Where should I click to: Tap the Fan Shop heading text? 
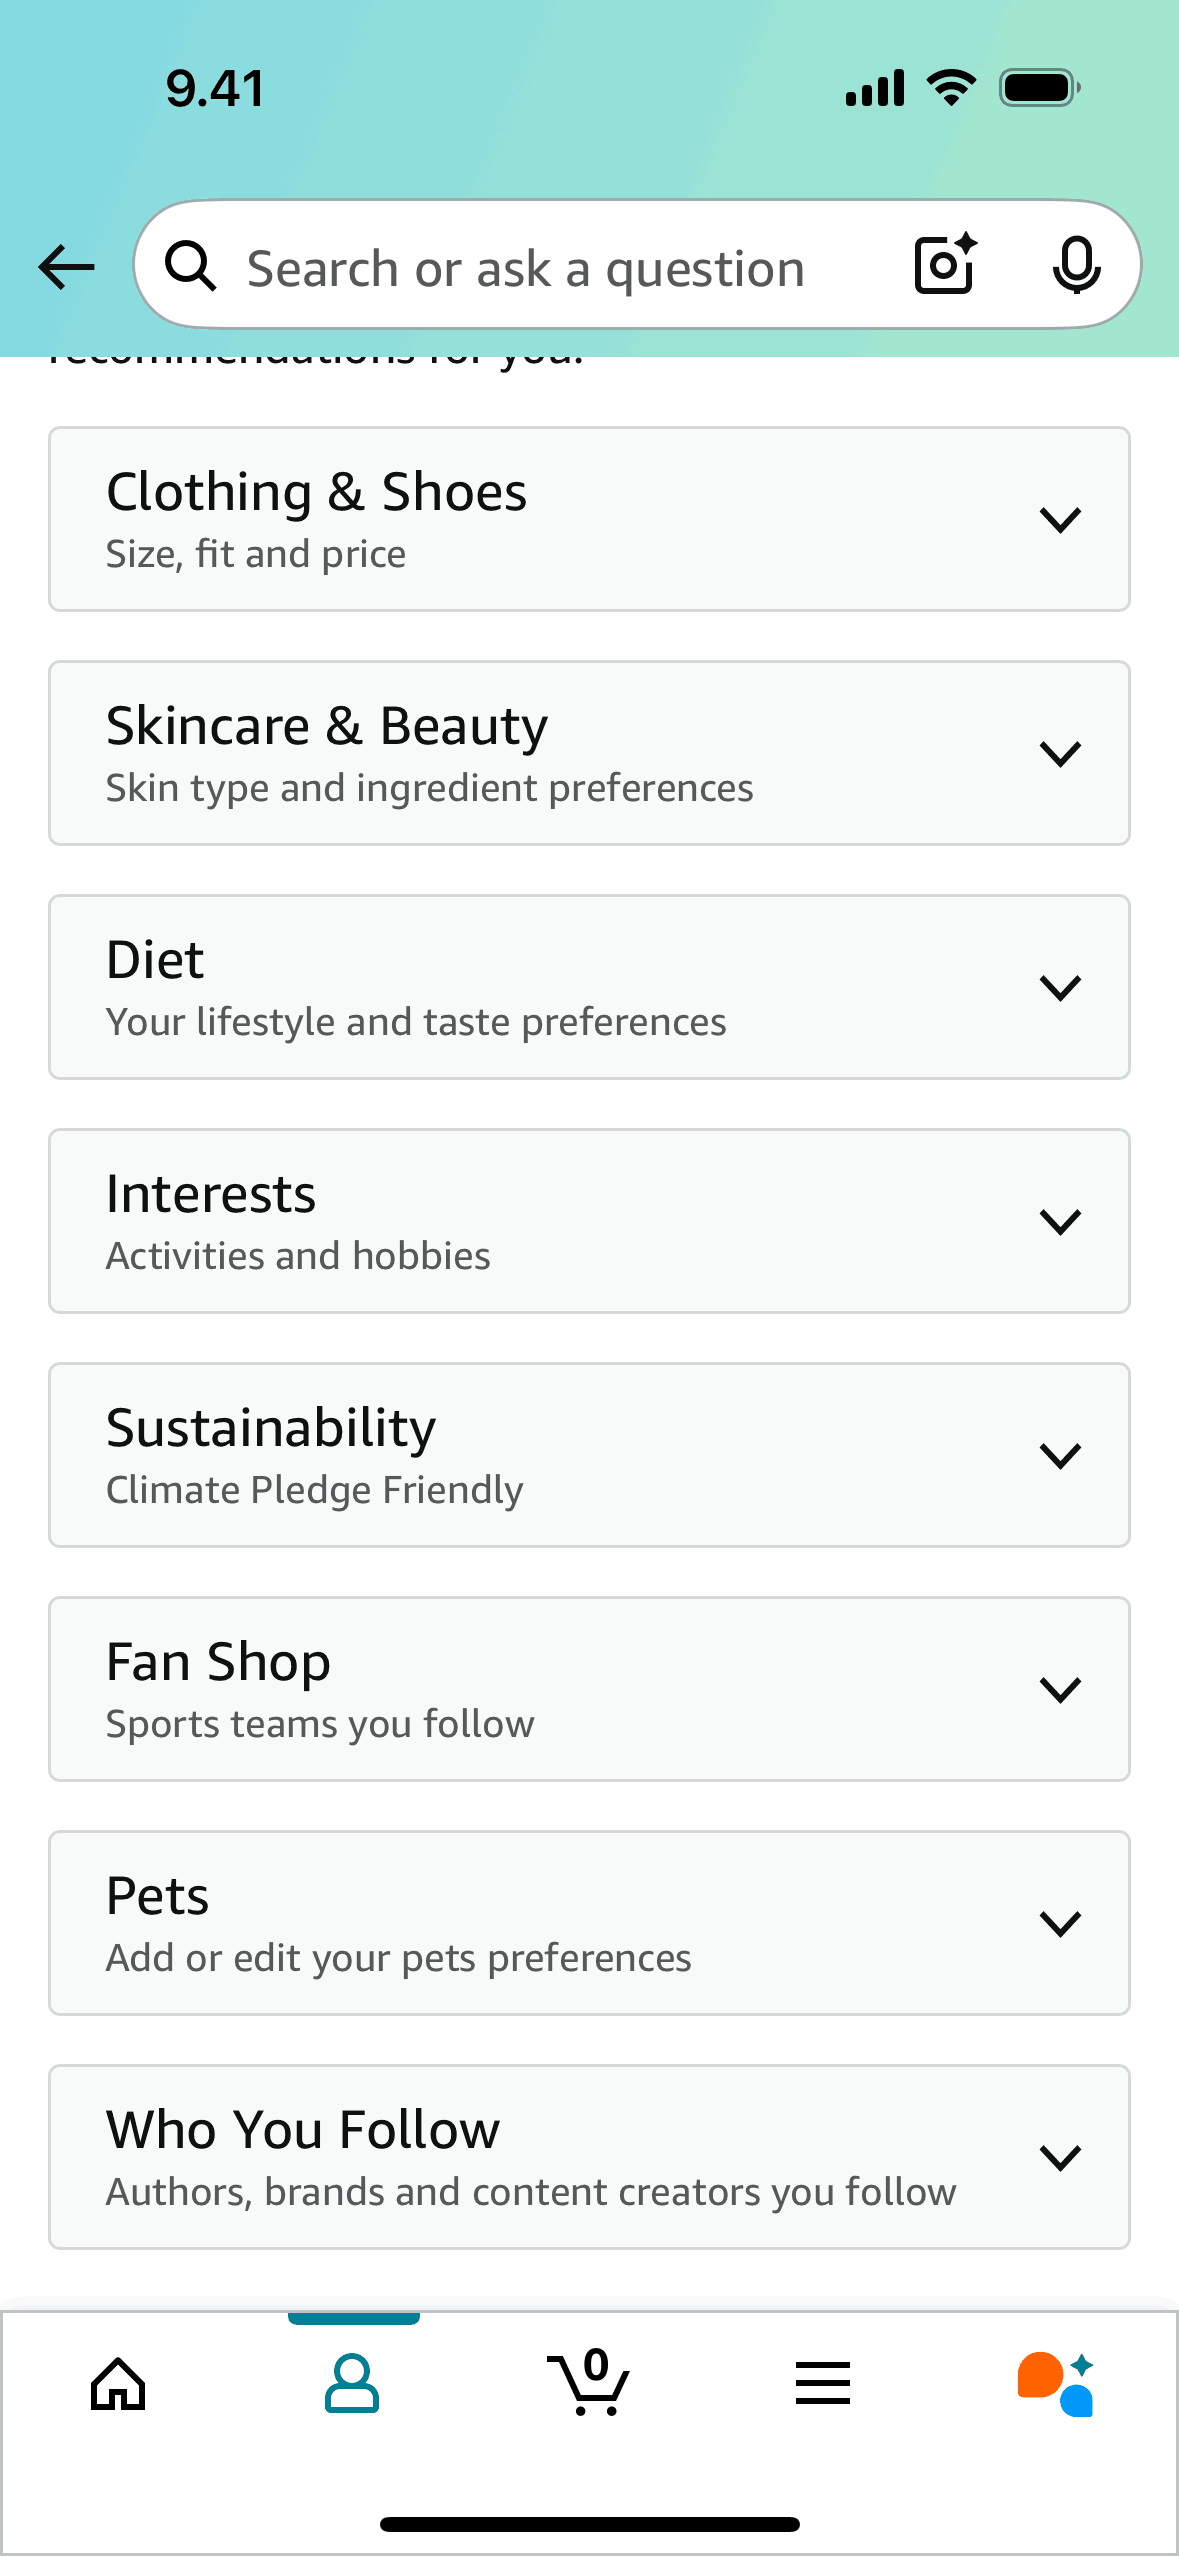tap(218, 1662)
